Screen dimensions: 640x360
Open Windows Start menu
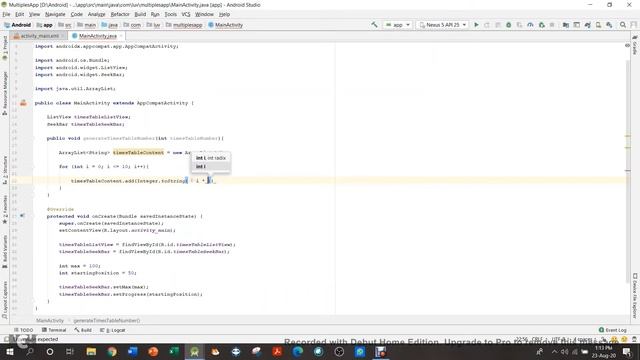point(10,351)
